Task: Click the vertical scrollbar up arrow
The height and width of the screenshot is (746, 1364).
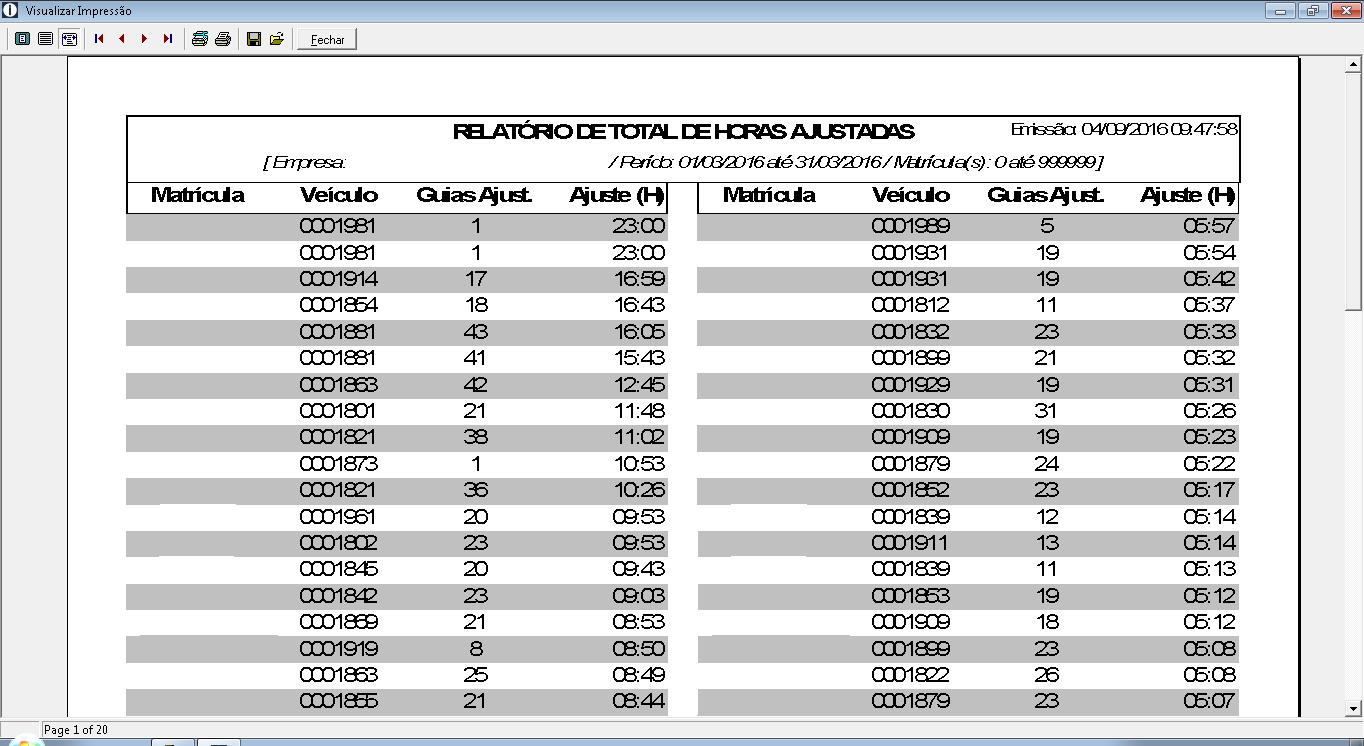Action: [1353, 66]
